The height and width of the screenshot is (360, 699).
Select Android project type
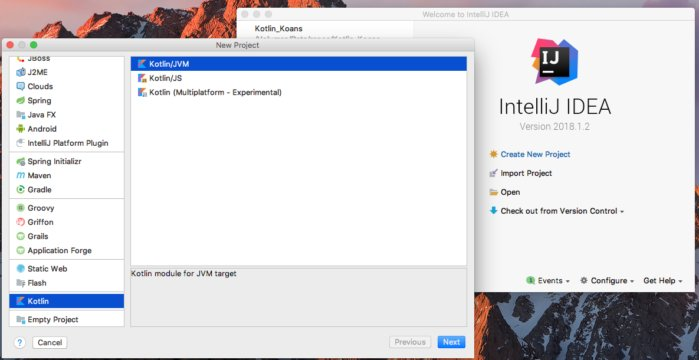(x=66, y=129)
